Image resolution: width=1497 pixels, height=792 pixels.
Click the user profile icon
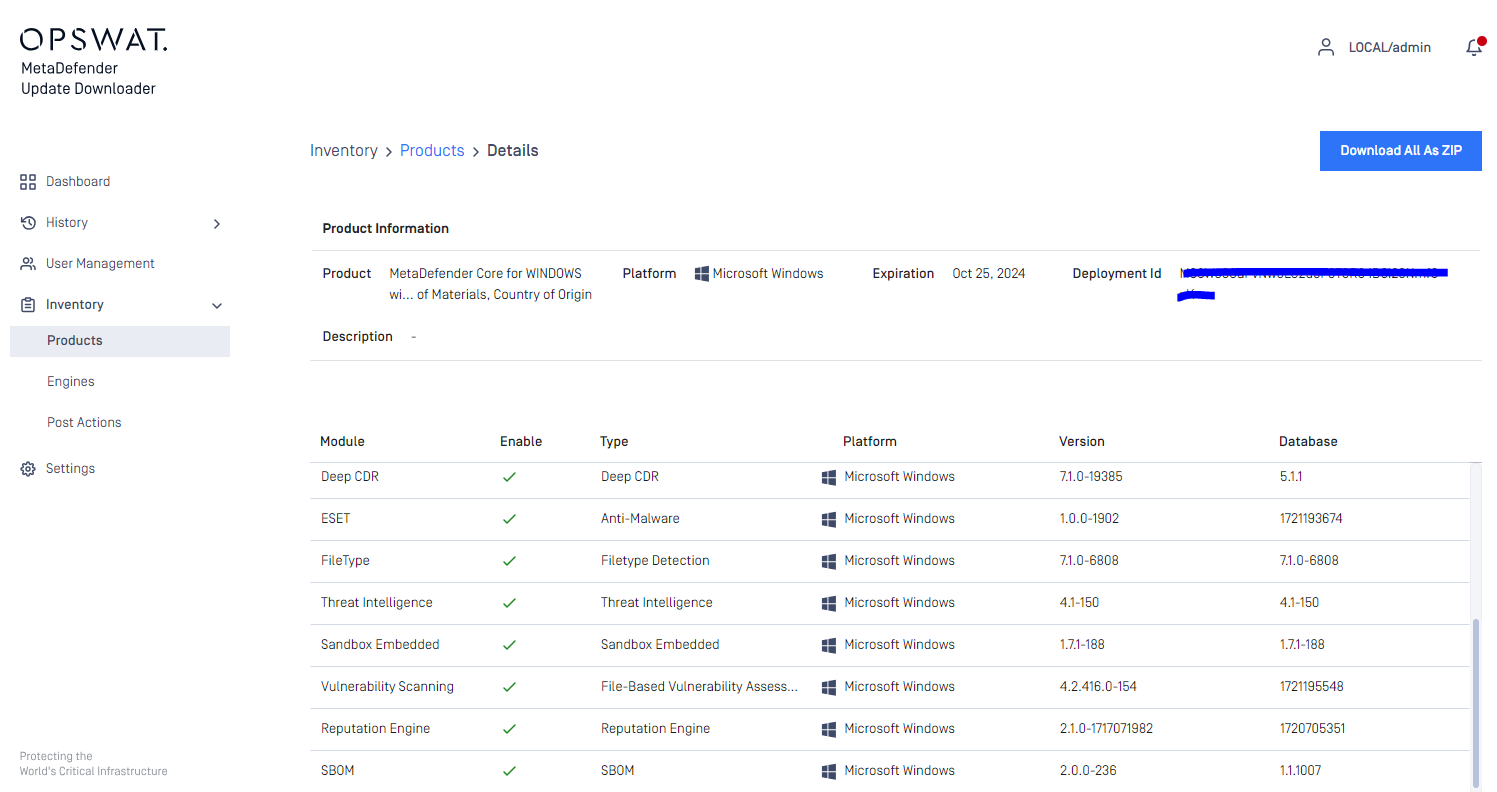tap(1326, 47)
